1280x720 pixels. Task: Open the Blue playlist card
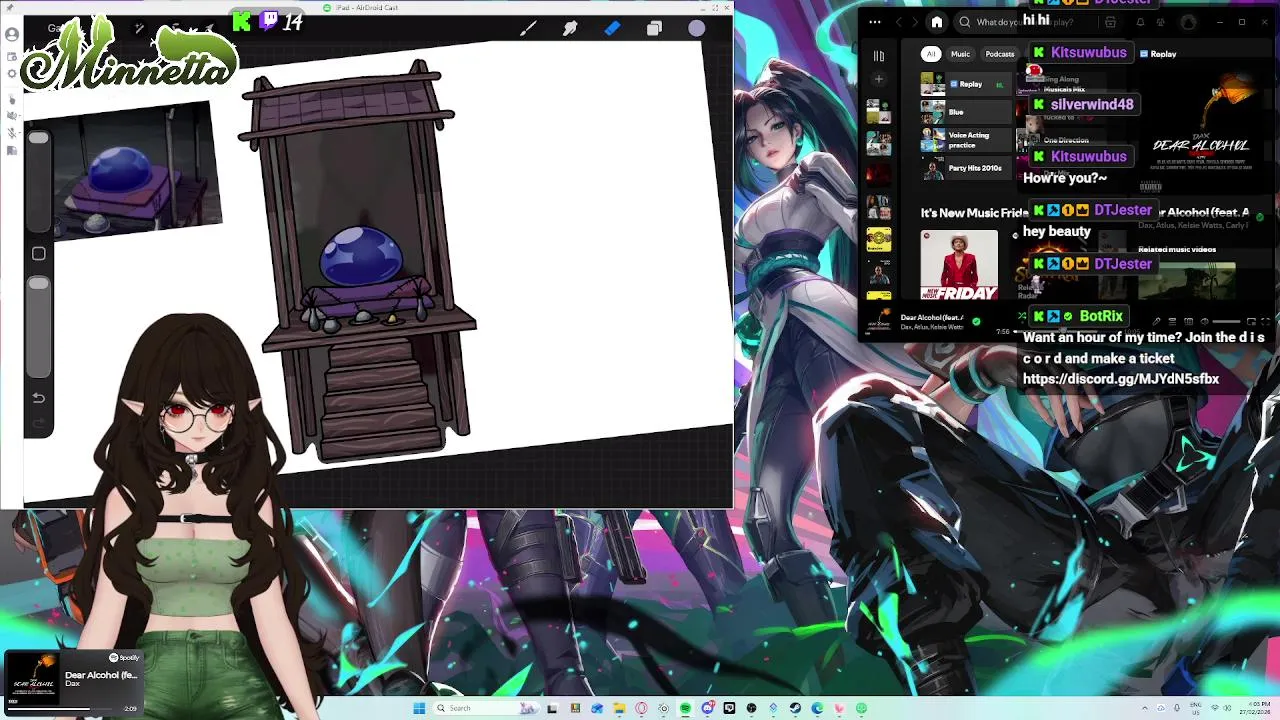pos(966,112)
